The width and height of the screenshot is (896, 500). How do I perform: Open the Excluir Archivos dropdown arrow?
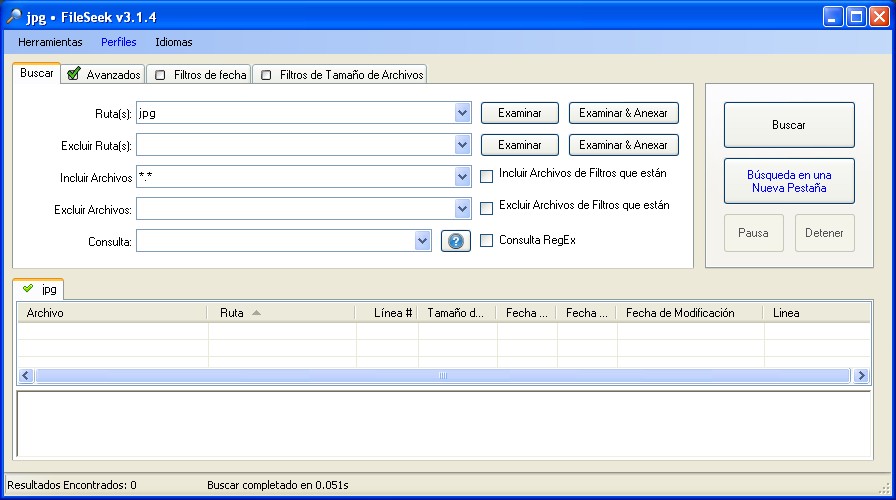462,209
